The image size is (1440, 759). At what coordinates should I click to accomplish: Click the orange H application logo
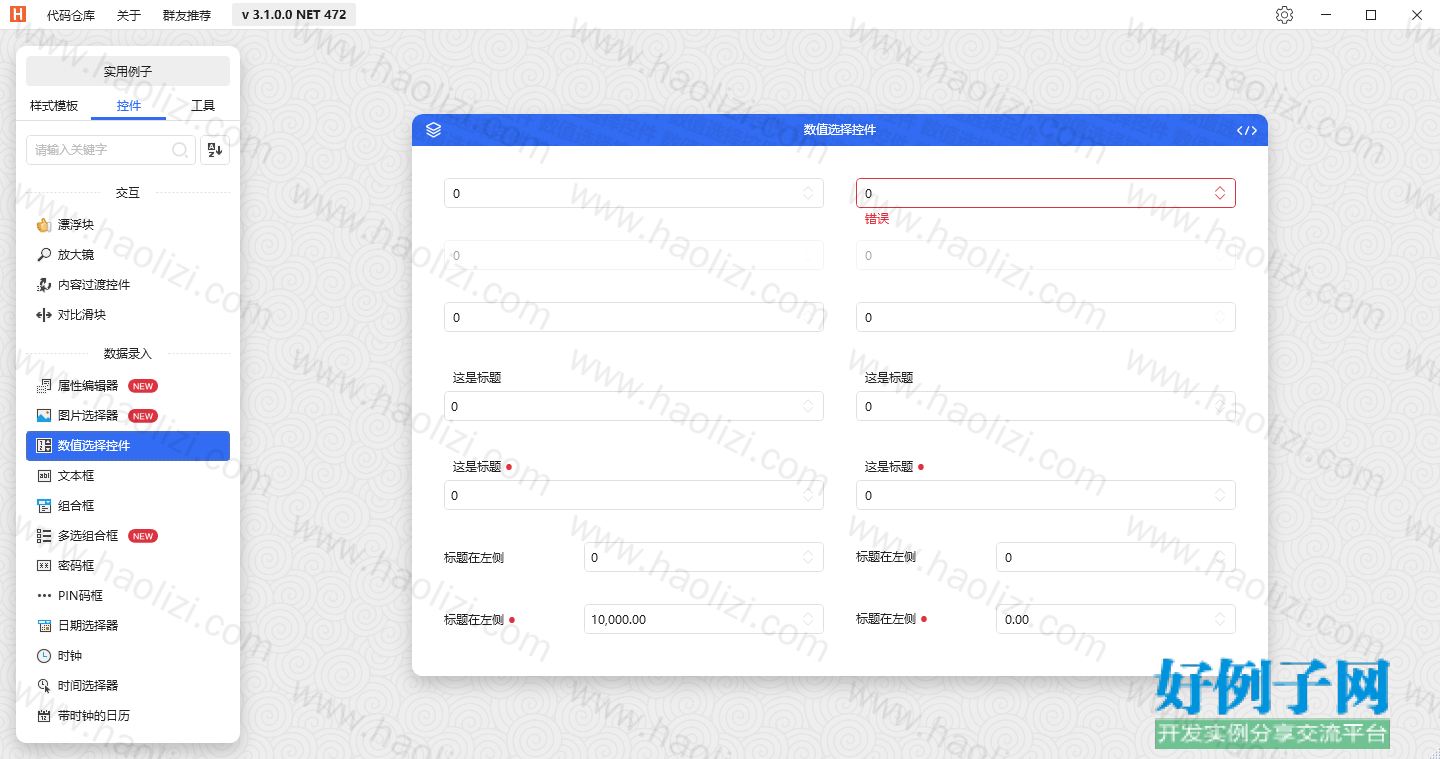18,15
